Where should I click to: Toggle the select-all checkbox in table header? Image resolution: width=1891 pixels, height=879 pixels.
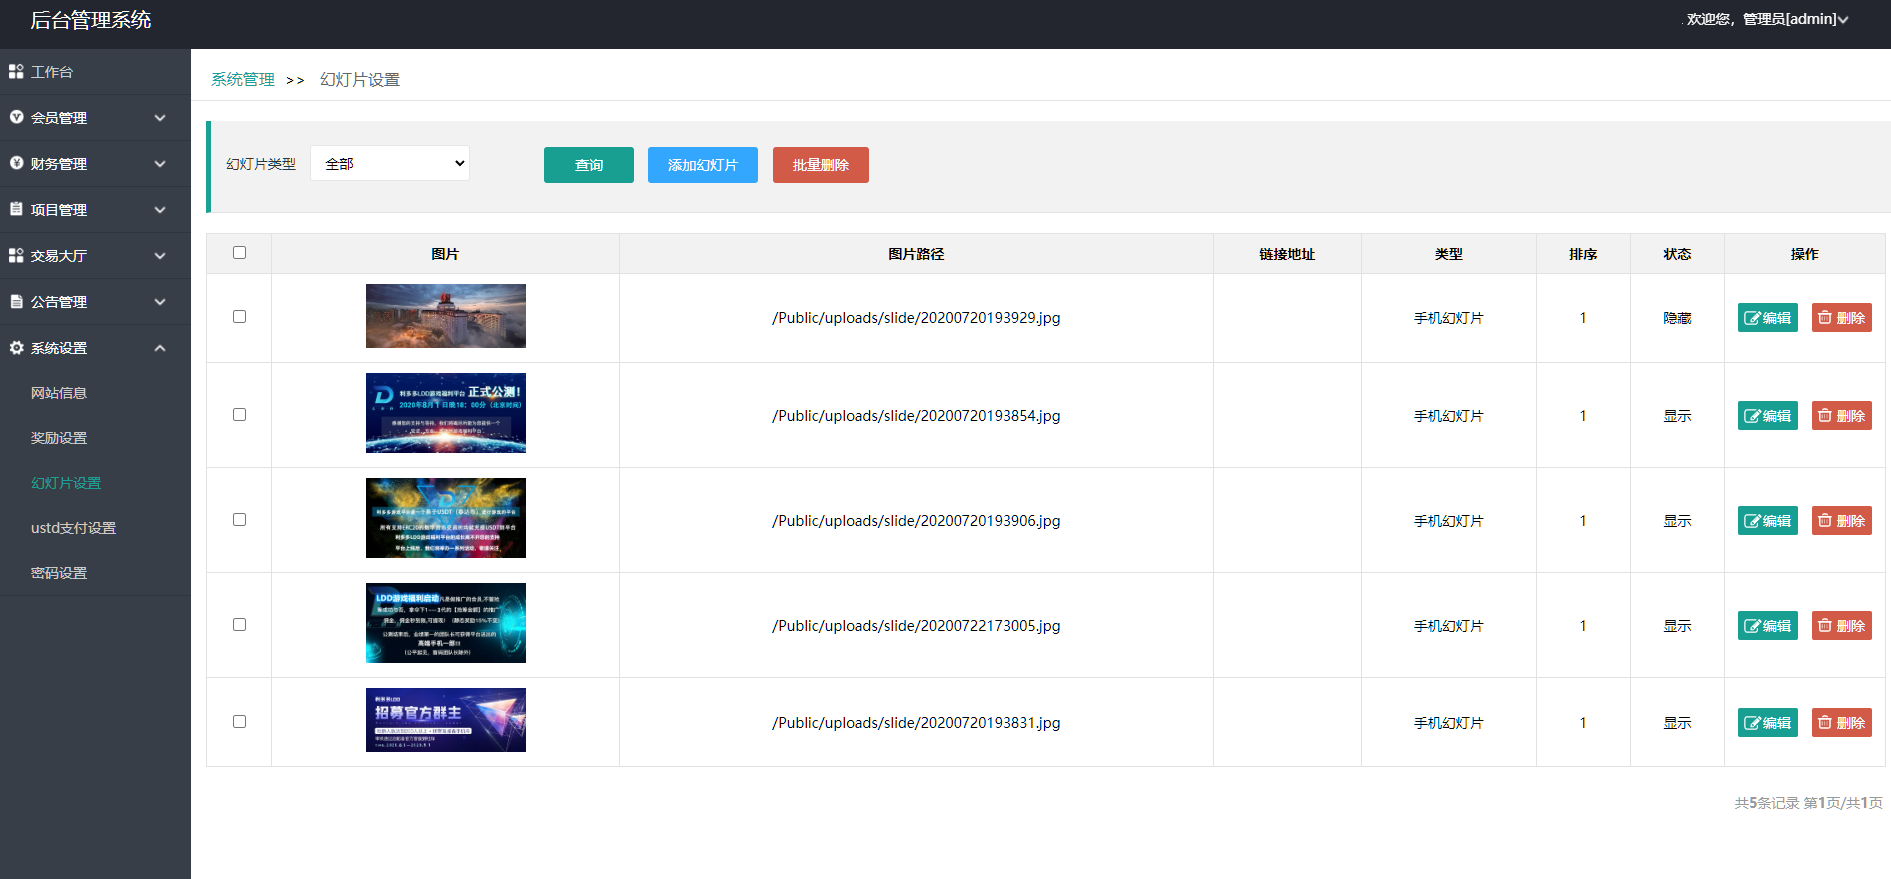(239, 253)
